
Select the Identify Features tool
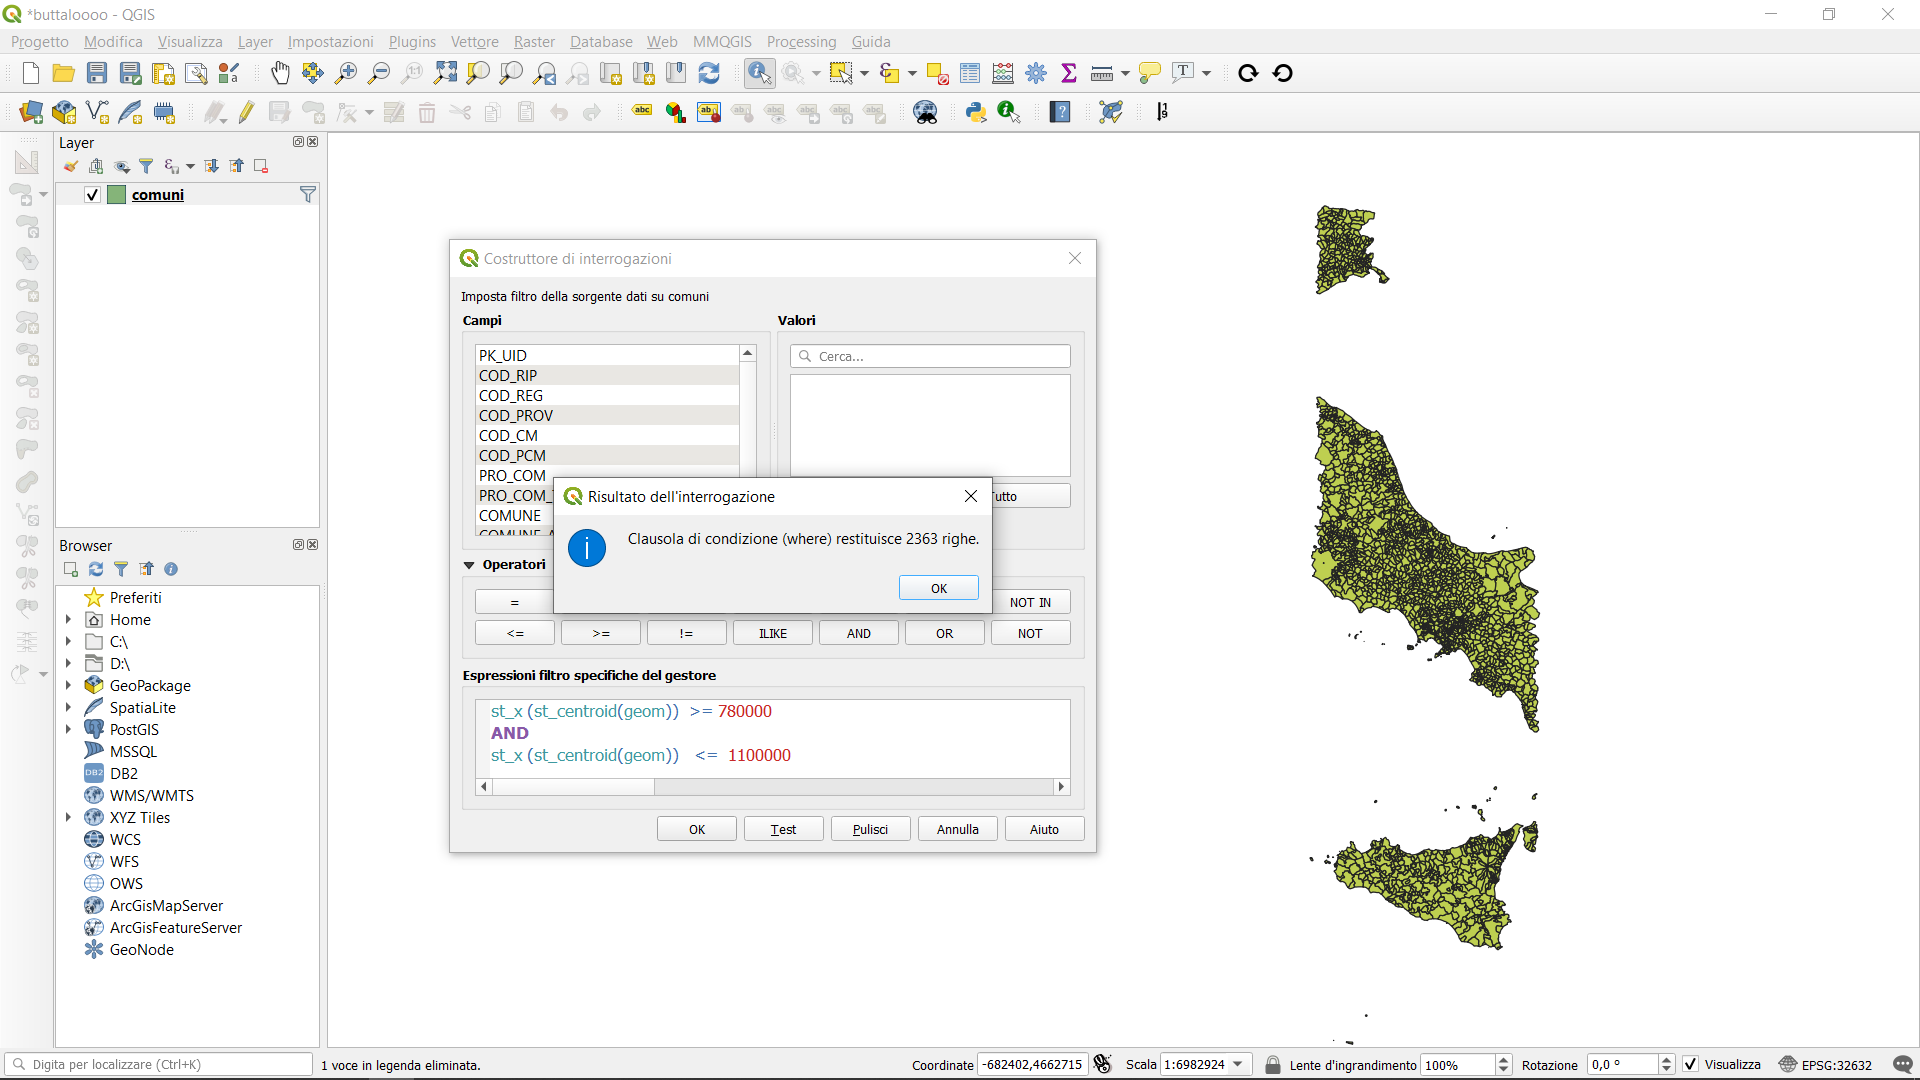click(x=759, y=73)
